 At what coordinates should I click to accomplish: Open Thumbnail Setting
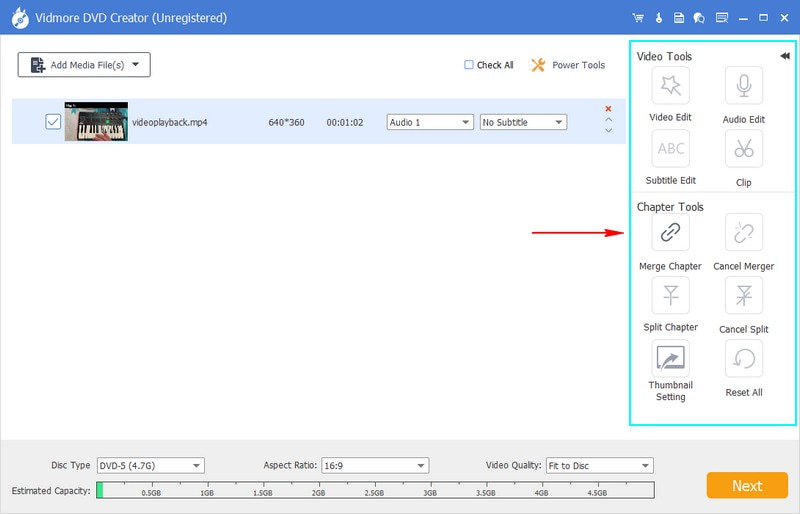pyautogui.click(x=670, y=357)
